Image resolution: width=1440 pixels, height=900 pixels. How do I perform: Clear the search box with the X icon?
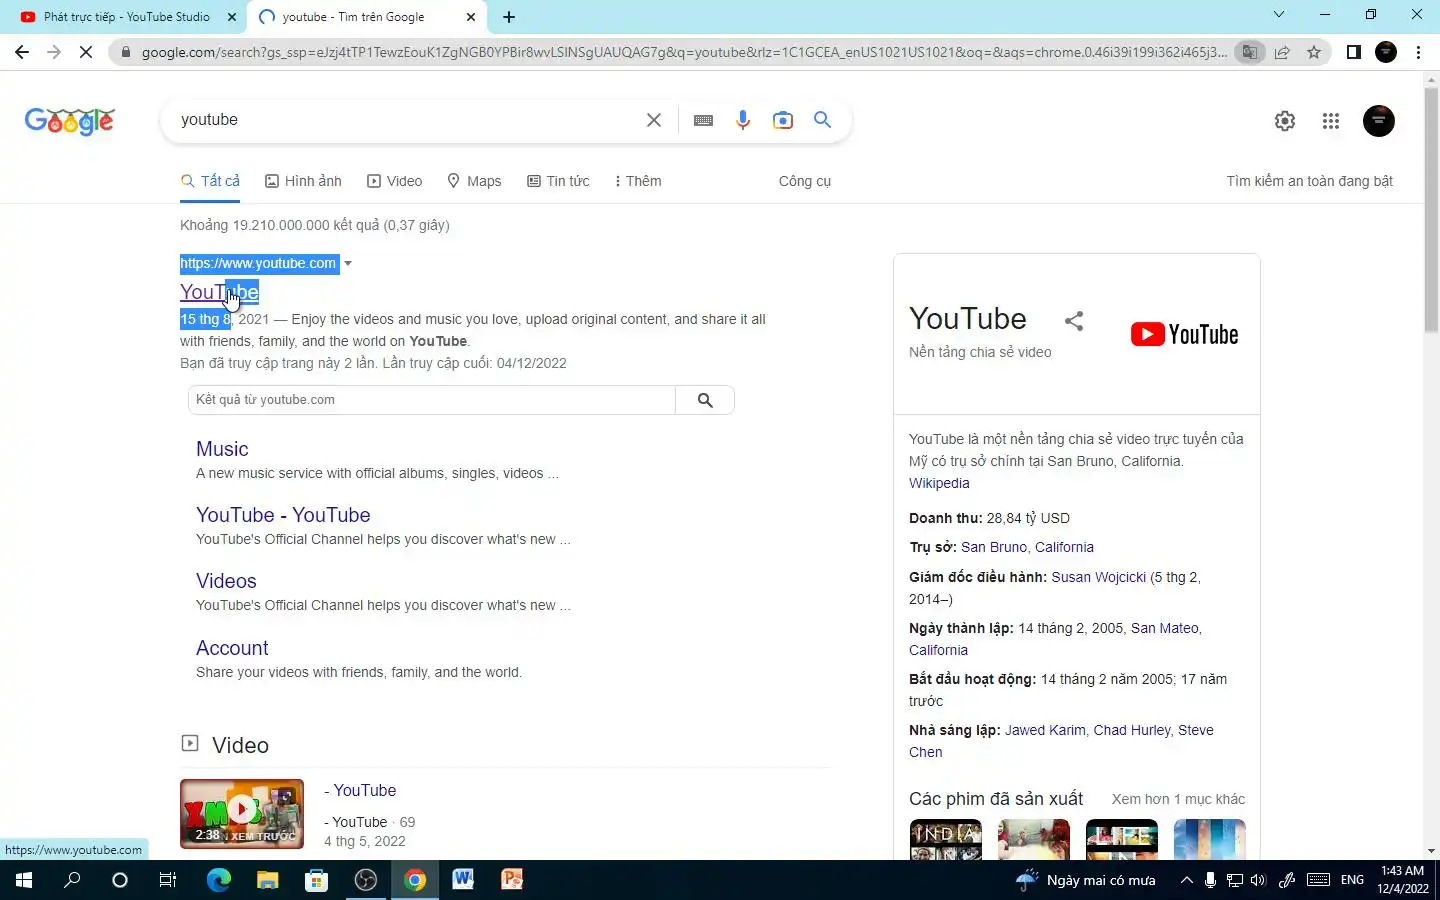(654, 120)
